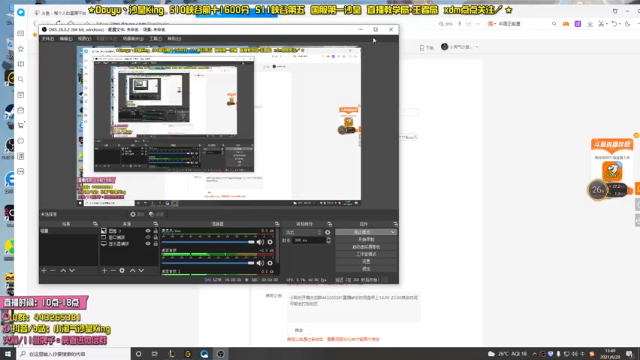Pop out the audio mixer dock
640x360 pixels.
pos(277,224)
